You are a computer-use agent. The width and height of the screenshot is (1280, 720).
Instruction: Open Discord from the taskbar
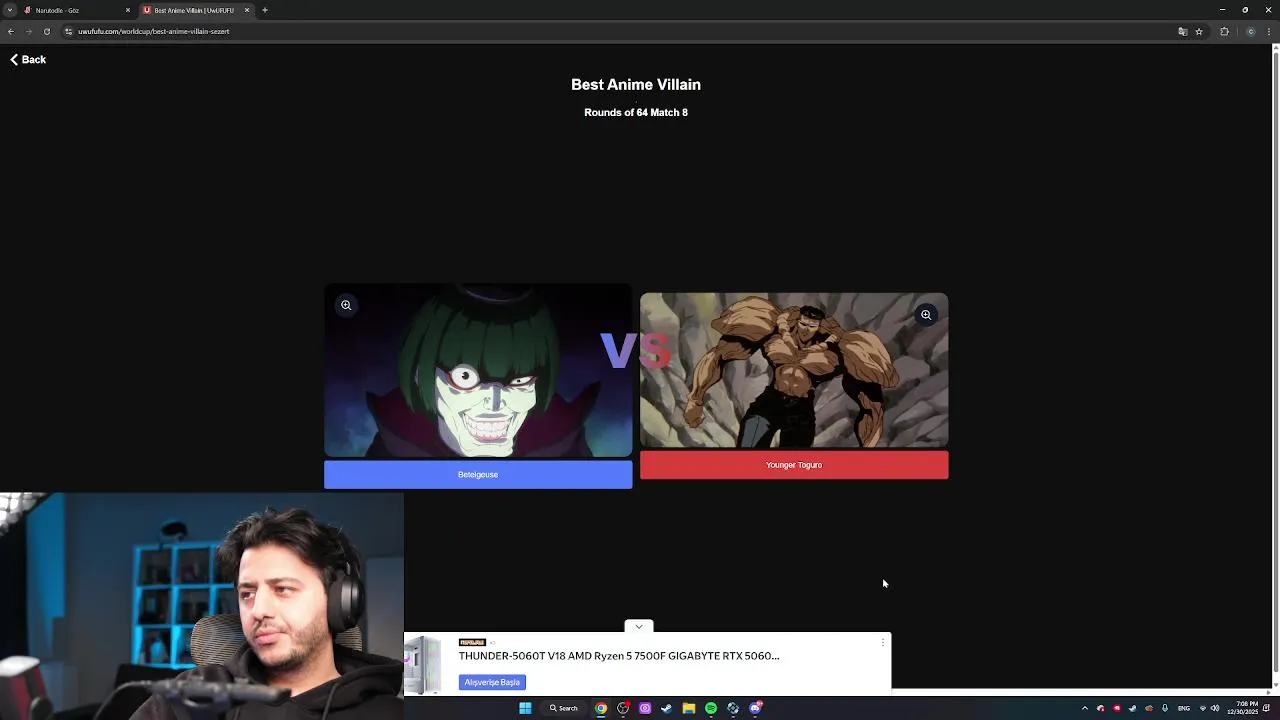tap(755, 708)
